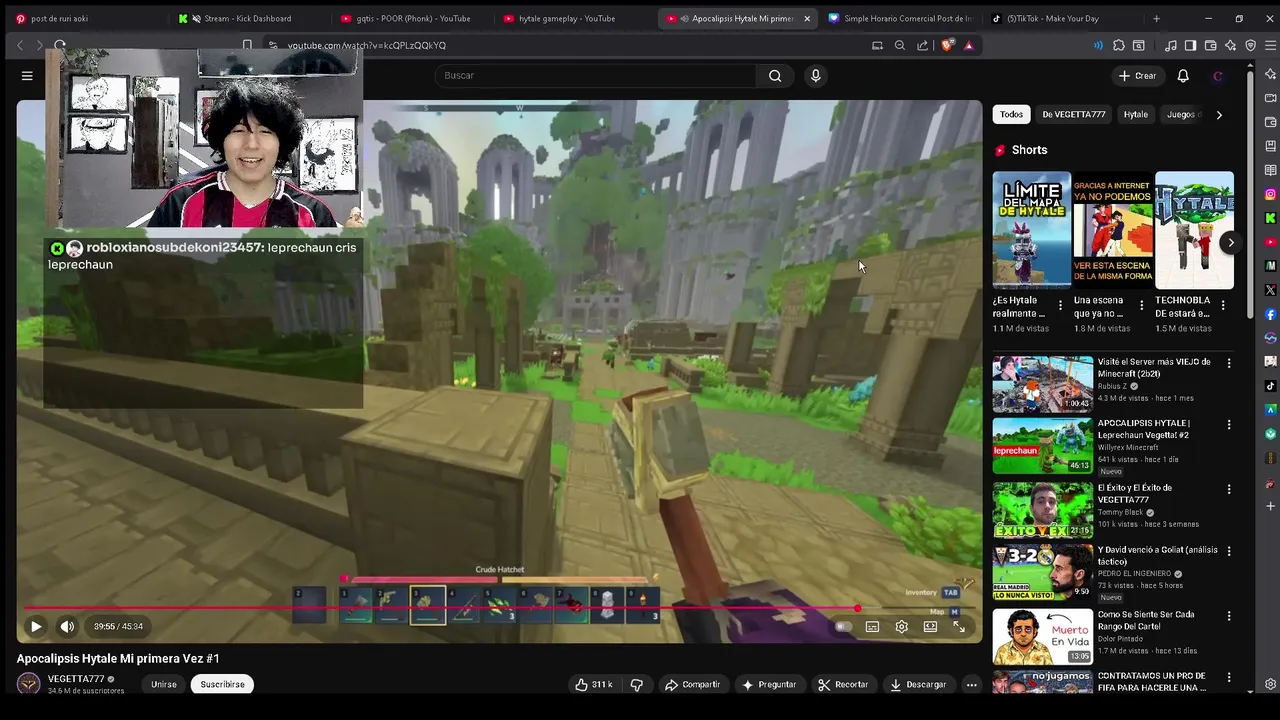Switch to the 'Stream - Kick Dashboard' tab
The image size is (1280, 720).
tap(248, 18)
